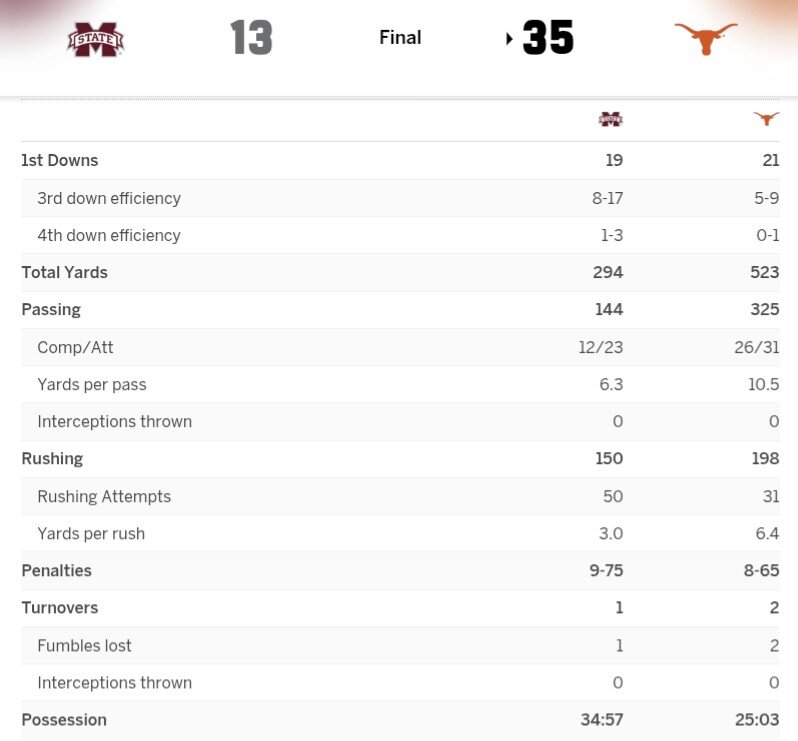Select the Penalties row label
Screen dimensions: 798x741
point(56,570)
